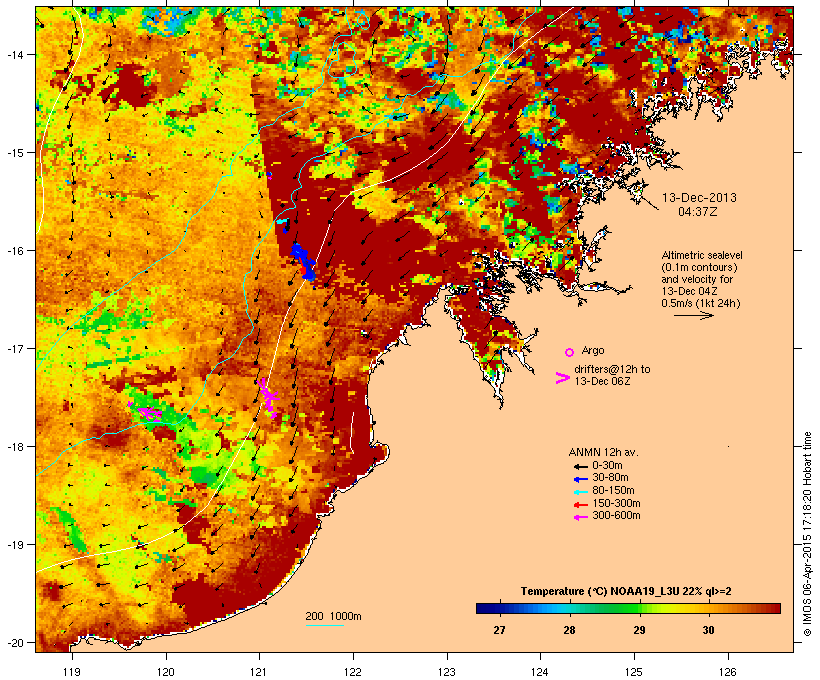Click the 30-80m depth label

pyautogui.click(x=610, y=478)
